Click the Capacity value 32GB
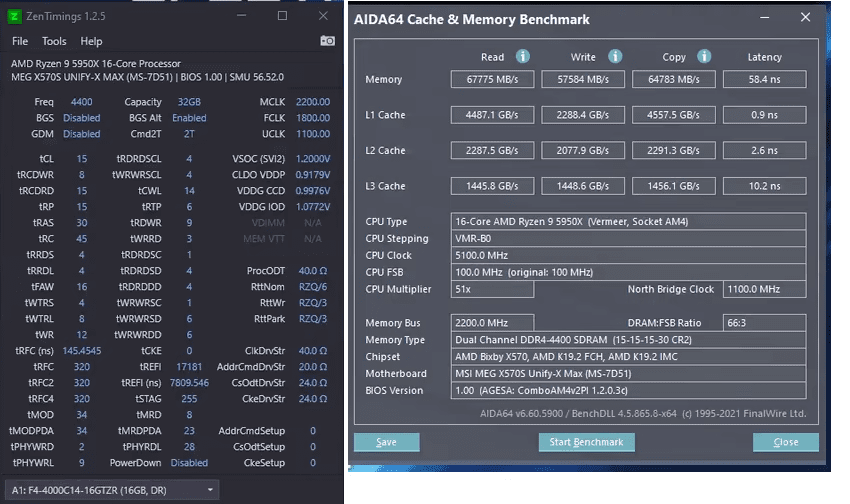Screen dimensions: 850x504 click(189, 102)
